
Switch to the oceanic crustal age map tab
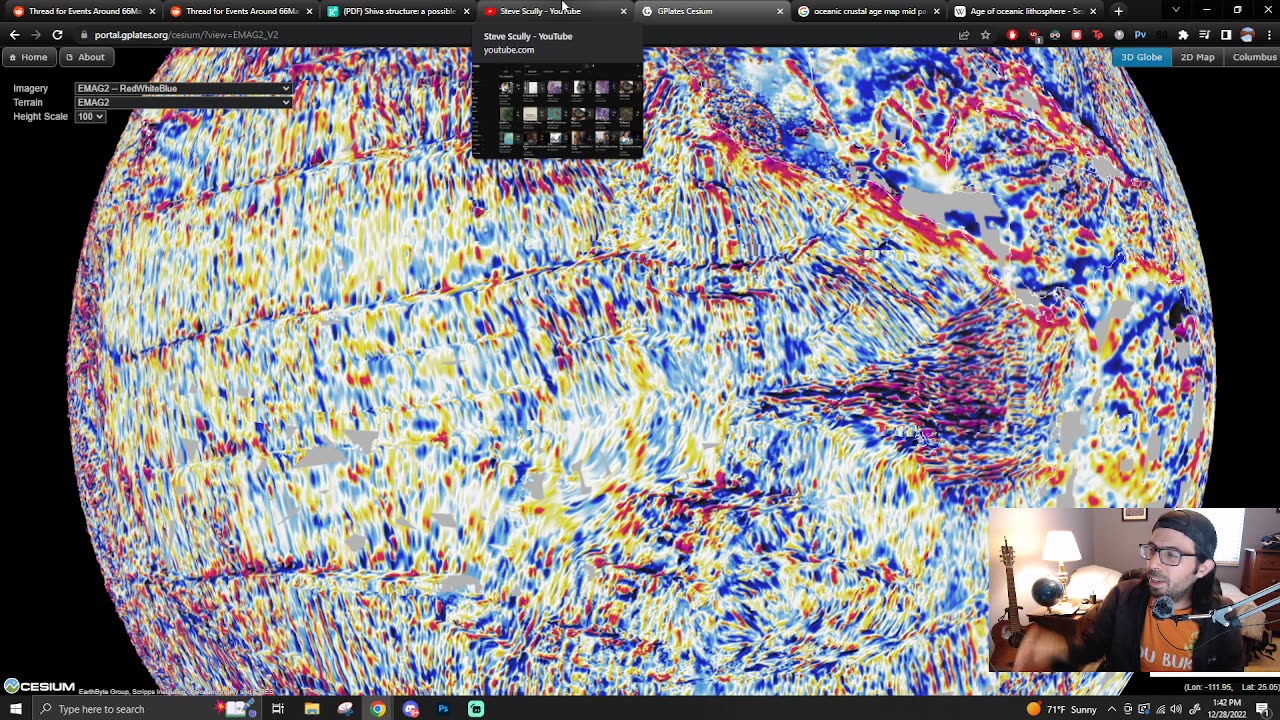pyautogui.click(x=868, y=11)
